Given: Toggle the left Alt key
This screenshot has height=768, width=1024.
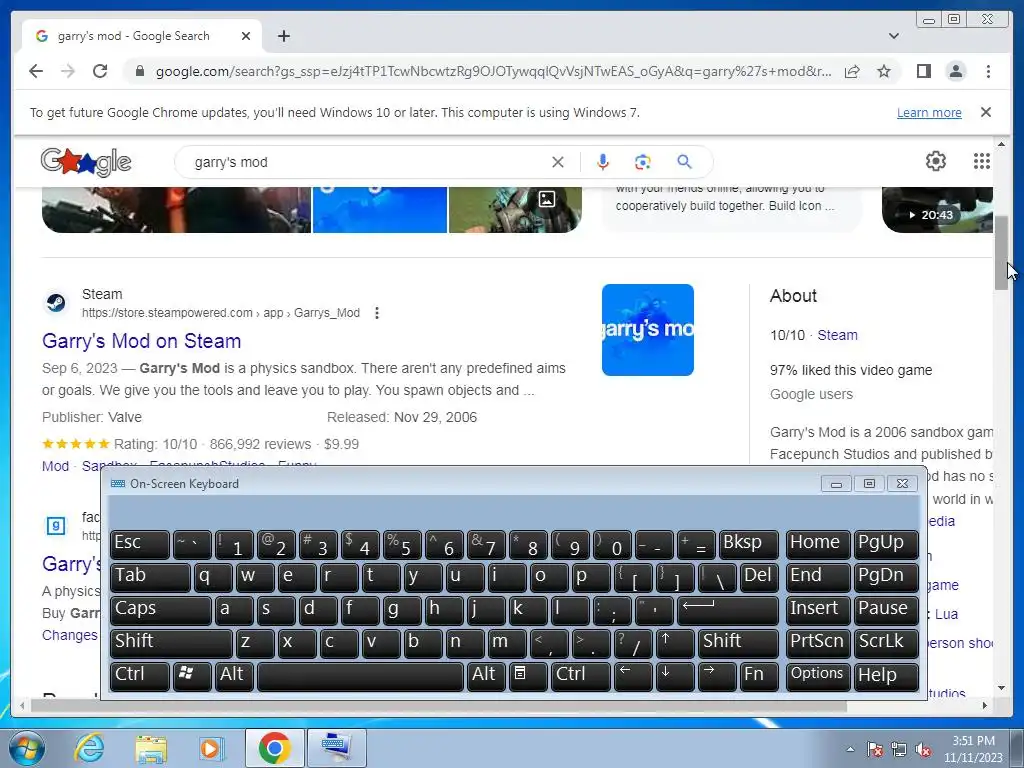Looking at the screenshot, I should [x=234, y=676].
